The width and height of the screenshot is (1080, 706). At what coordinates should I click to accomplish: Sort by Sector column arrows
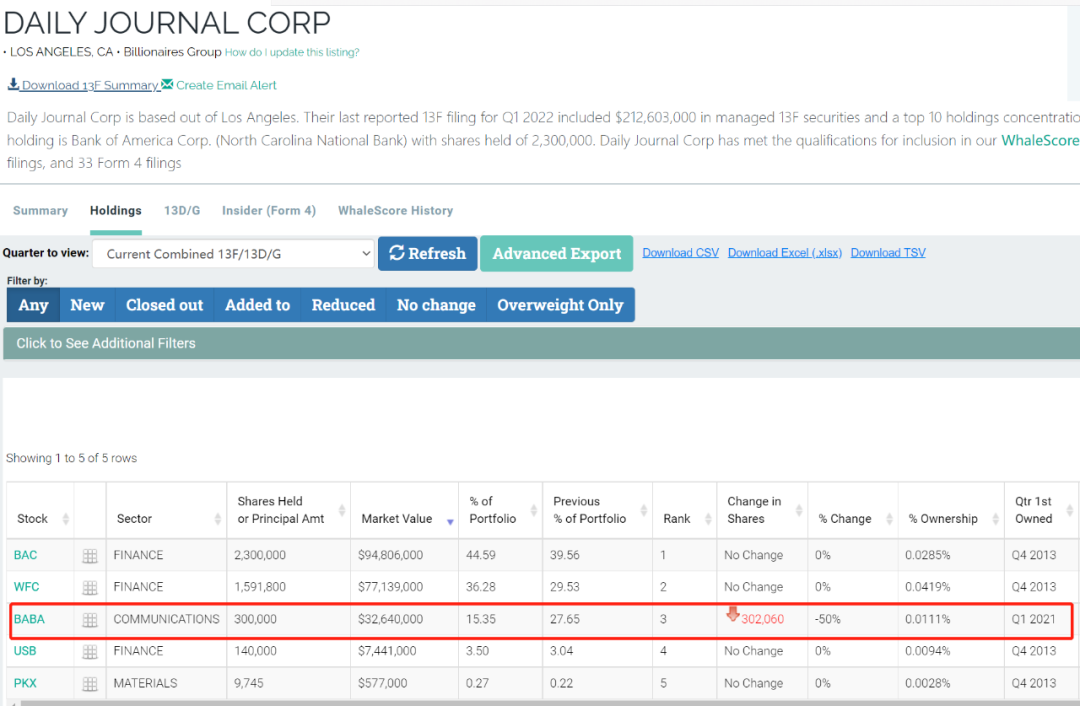[x=218, y=519]
